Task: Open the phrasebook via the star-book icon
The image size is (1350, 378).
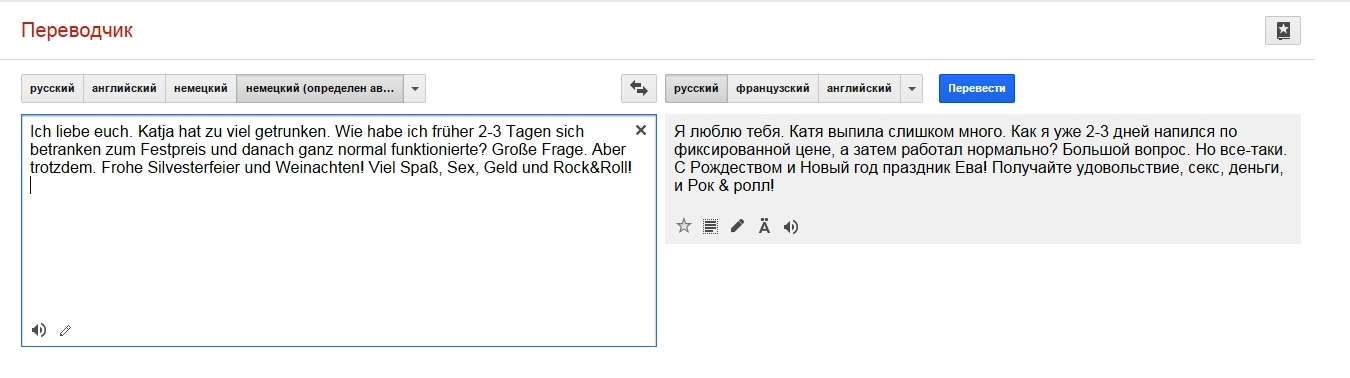Action: (1282, 31)
